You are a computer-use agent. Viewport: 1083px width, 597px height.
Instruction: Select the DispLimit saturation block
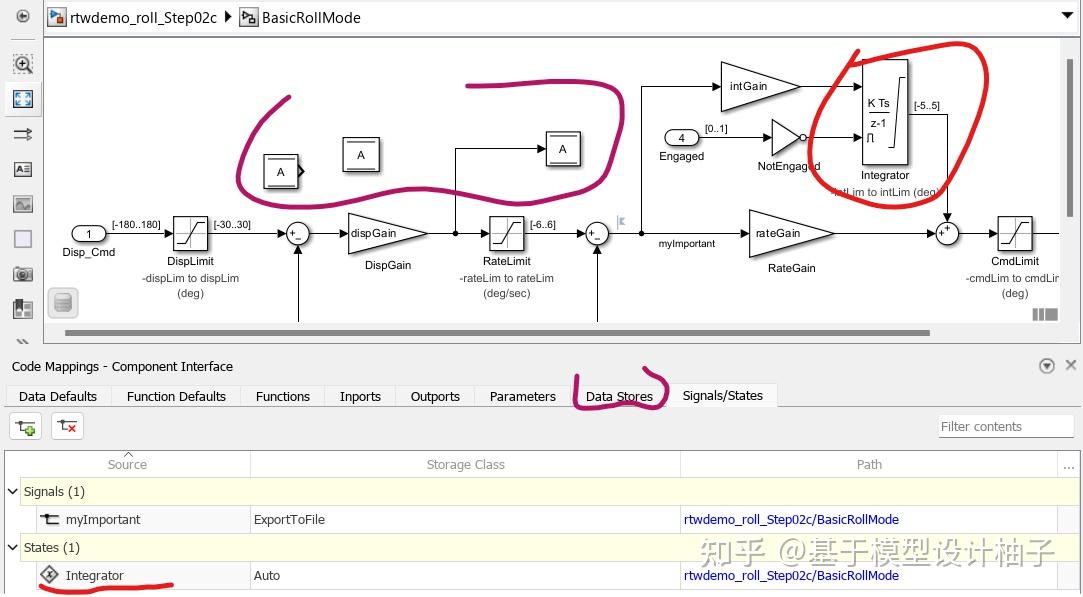(x=190, y=234)
